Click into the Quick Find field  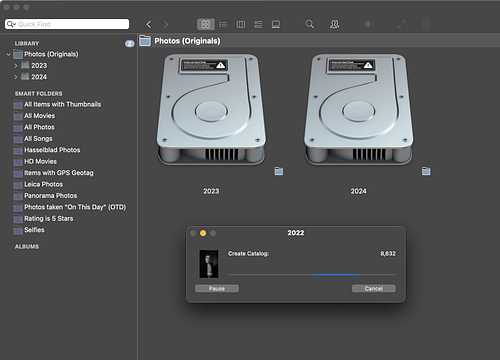point(67,24)
